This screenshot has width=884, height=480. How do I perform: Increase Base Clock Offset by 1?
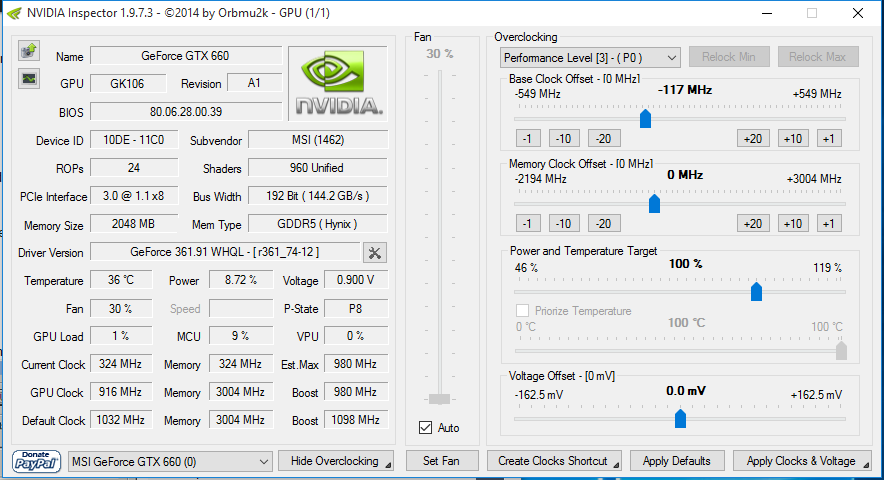[x=829, y=139]
